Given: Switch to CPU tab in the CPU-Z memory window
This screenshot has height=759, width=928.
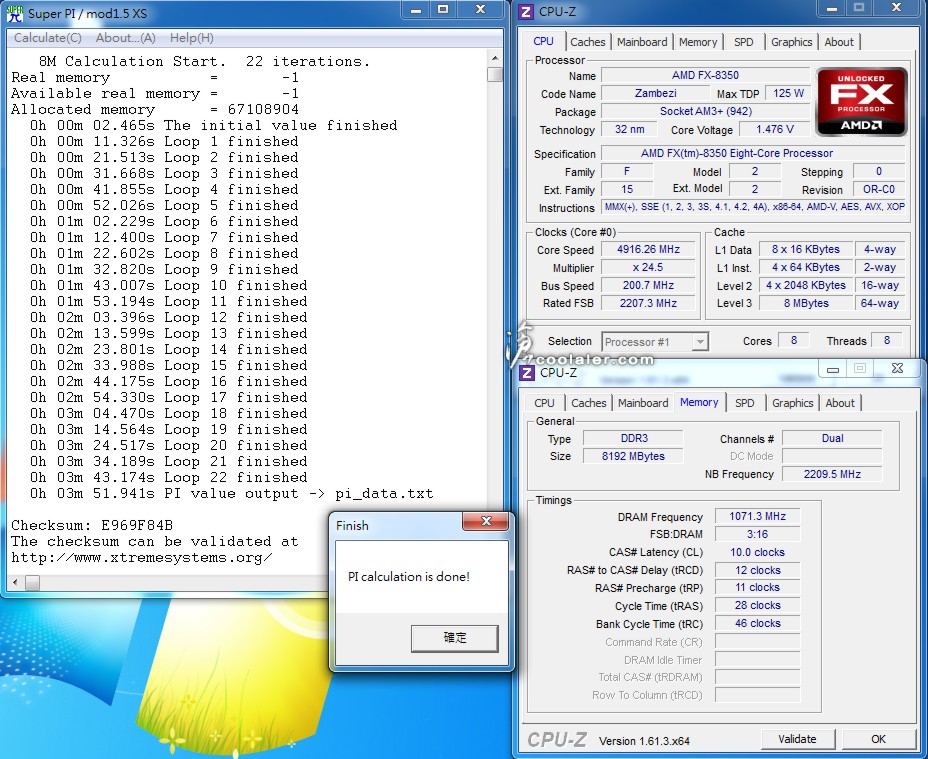Looking at the screenshot, I should [x=544, y=403].
